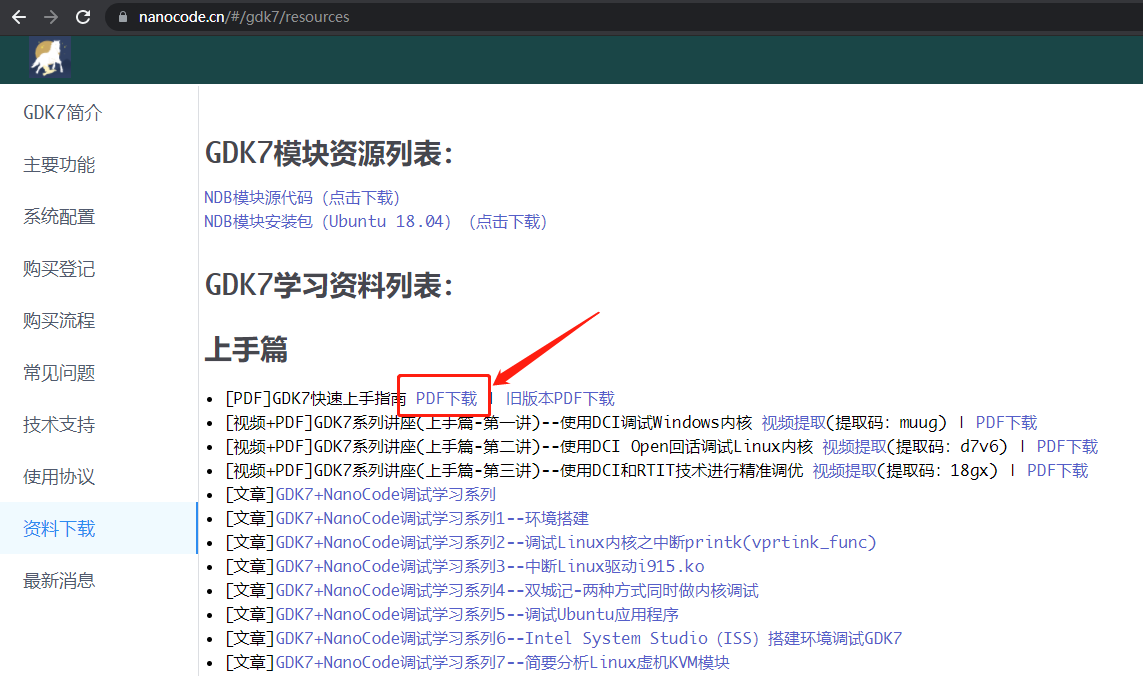1143x676 pixels.
Task: Click the text (提取码: muug)
Action: tap(886, 423)
